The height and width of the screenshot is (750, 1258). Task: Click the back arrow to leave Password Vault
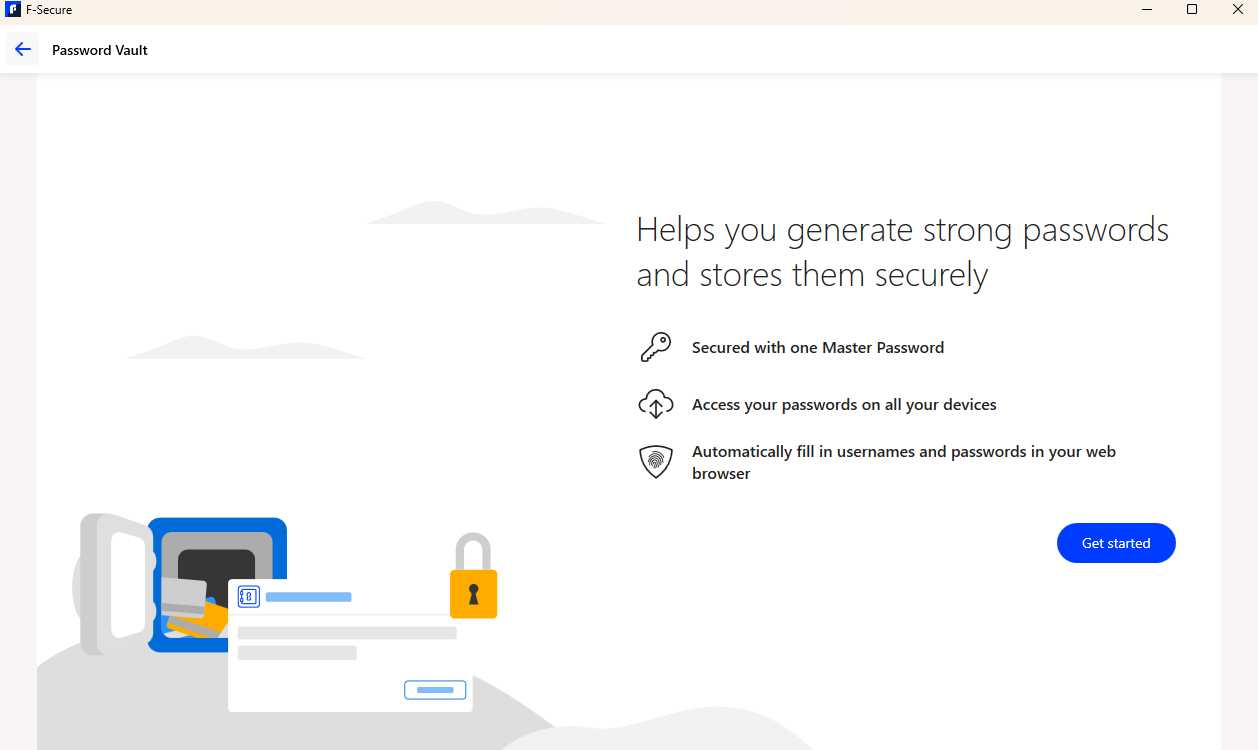22,48
